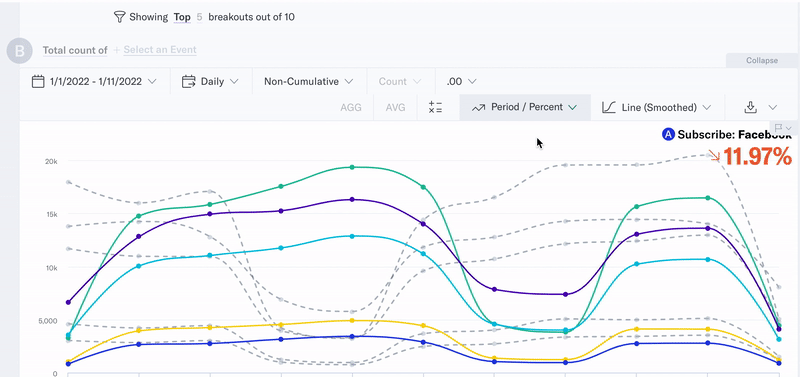The width and height of the screenshot is (800, 377).
Task: Open the Line (Smoothed) chart type dropdown
Action: click(x=656, y=108)
